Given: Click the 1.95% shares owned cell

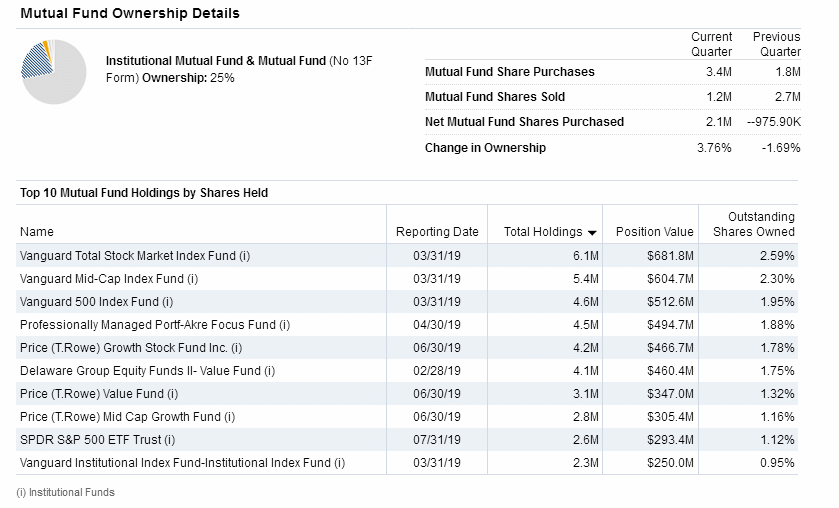Looking at the screenshot, I should point(777,302).
